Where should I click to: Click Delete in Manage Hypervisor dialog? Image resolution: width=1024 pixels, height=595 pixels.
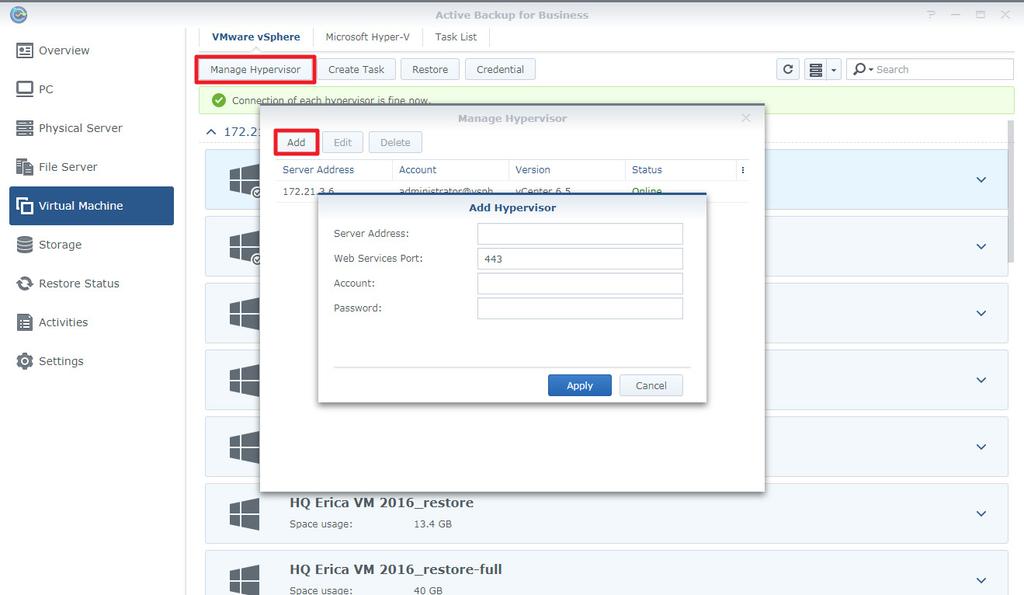click(395, 142)
